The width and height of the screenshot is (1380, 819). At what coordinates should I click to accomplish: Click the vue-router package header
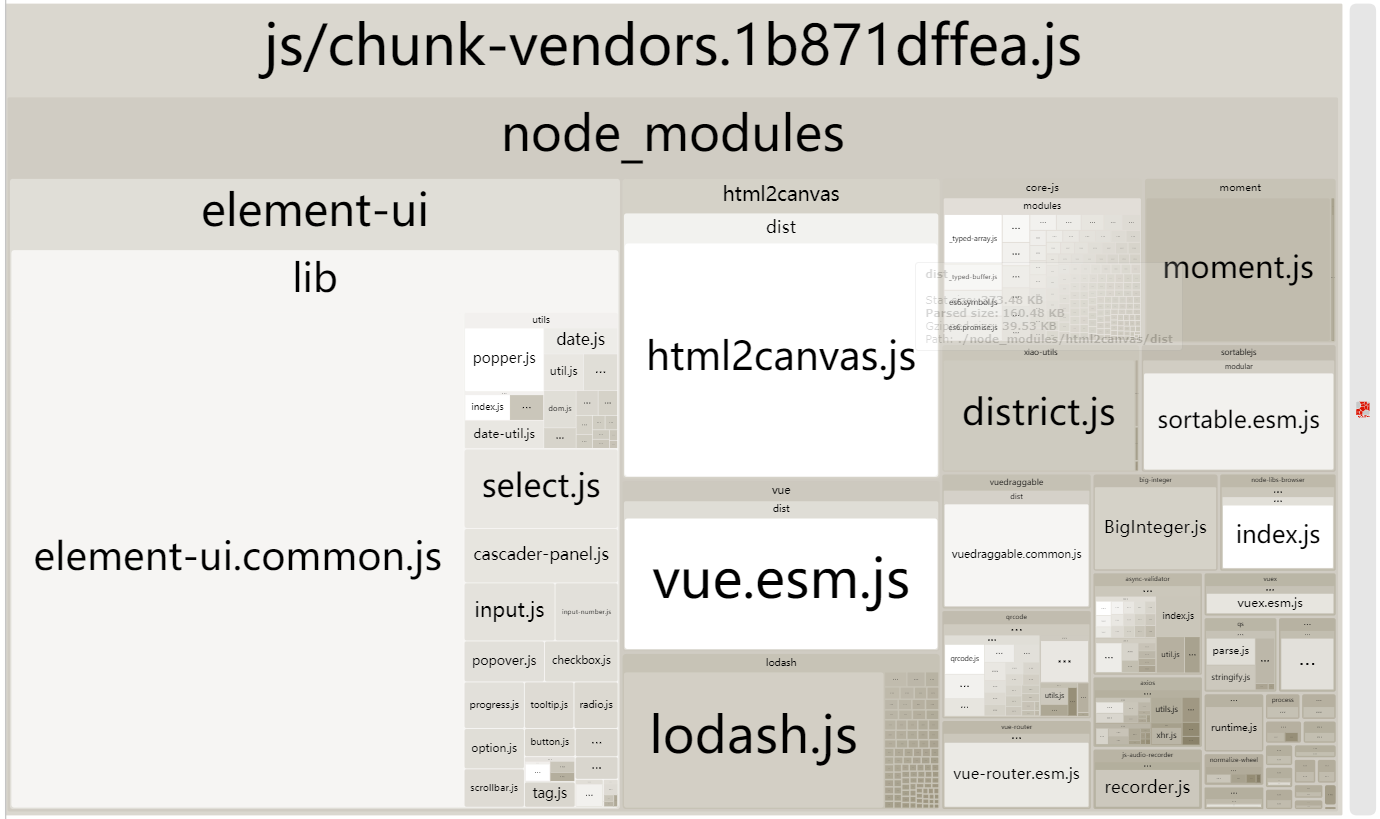(1016, 727)
